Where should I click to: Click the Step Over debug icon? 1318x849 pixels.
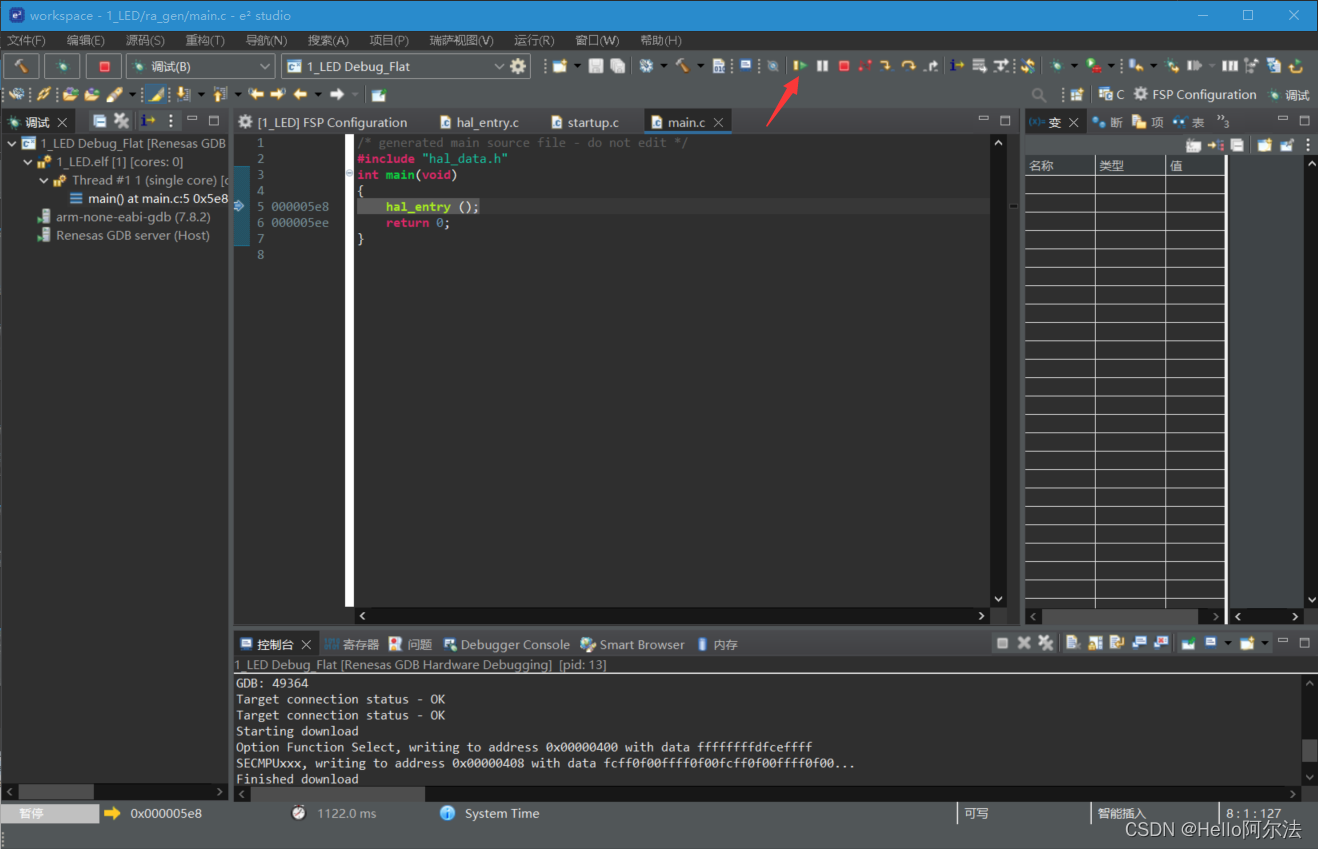[x=909, y=65]
